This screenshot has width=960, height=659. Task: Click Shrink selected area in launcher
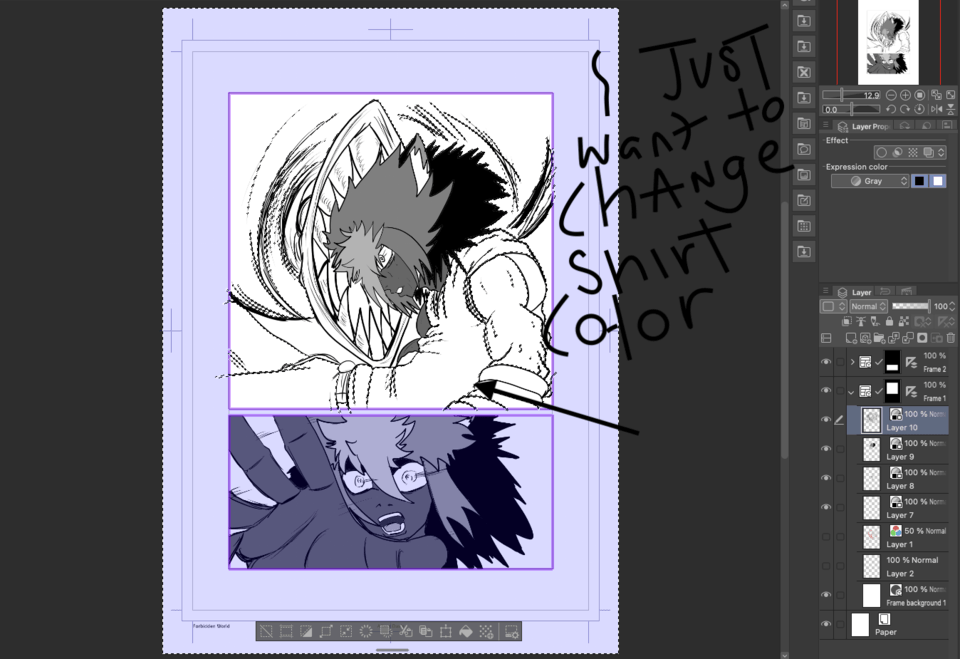346,631
